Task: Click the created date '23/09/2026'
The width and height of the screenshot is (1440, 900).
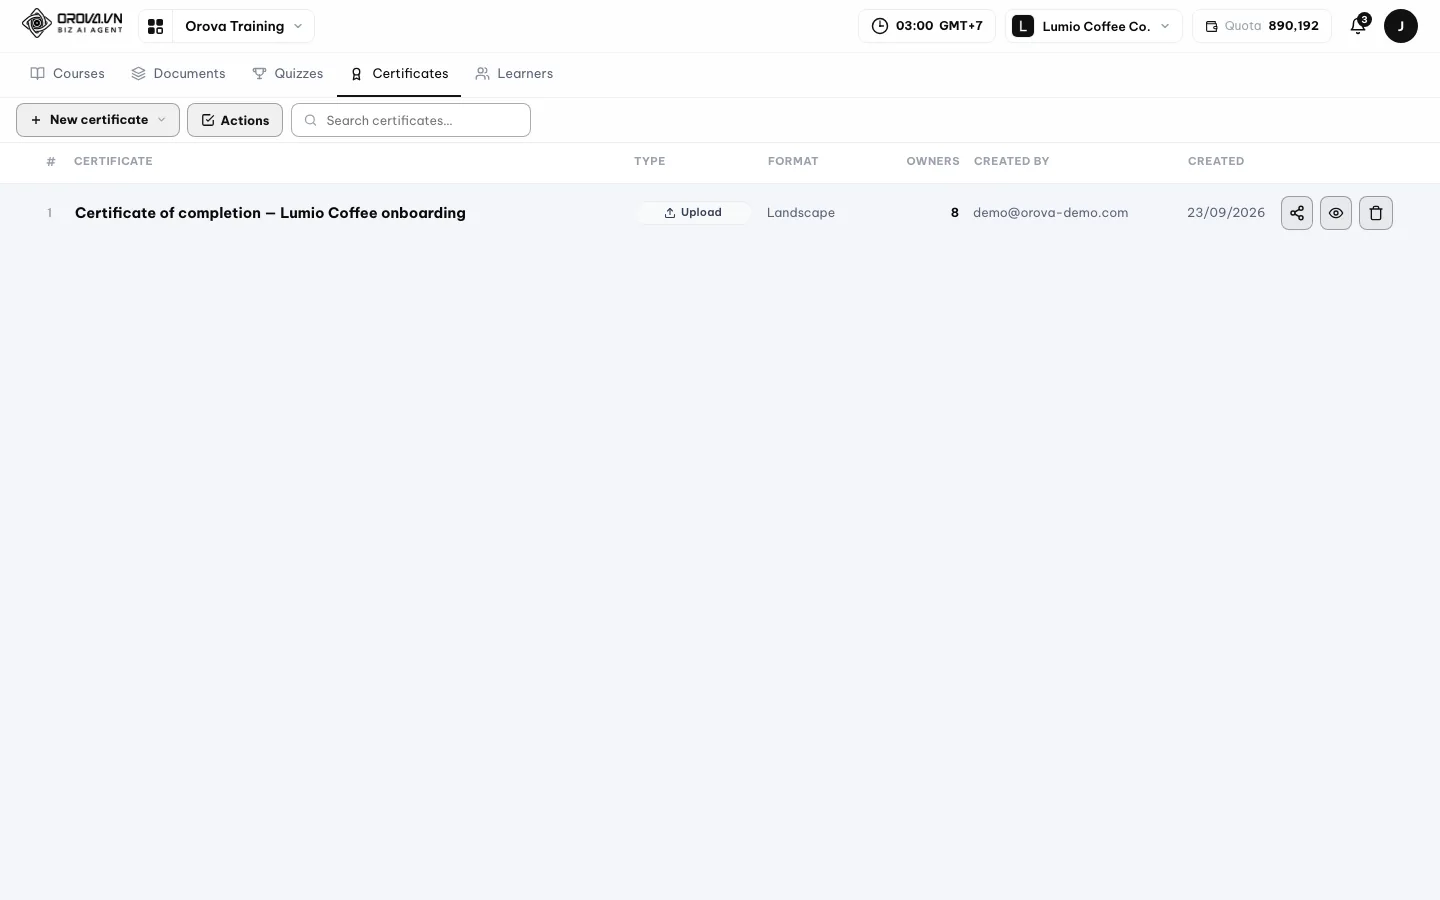Action: point(1226,213)
